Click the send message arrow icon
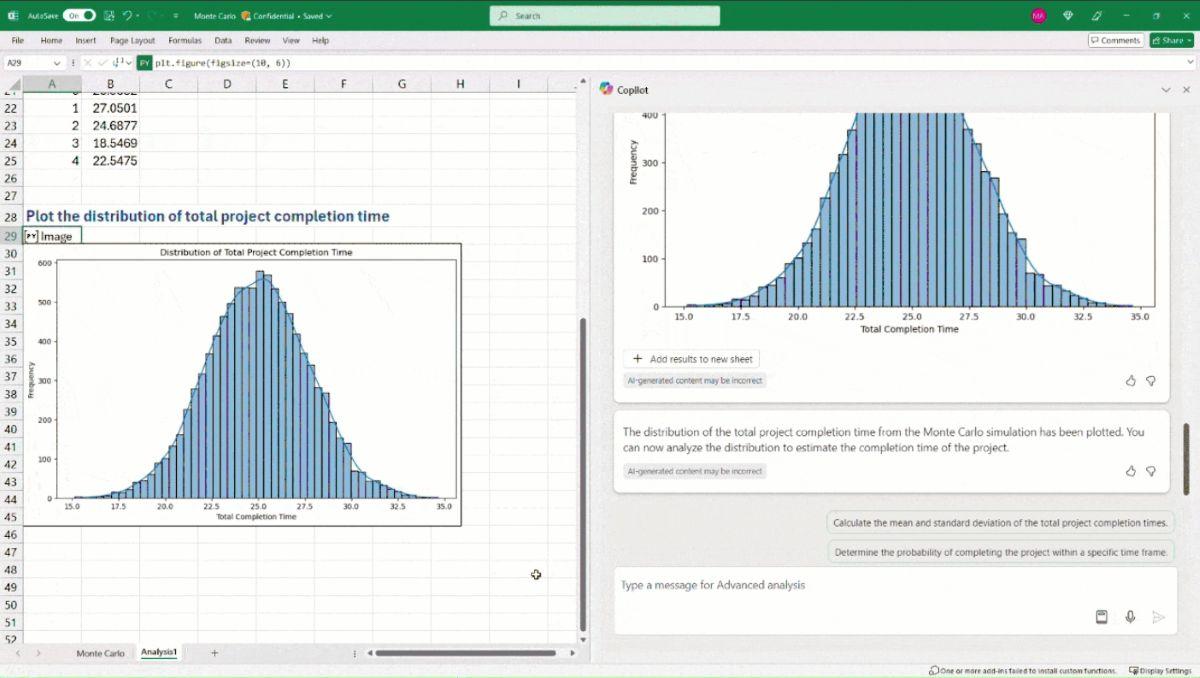1200x678 pixels. point(1158,617)
